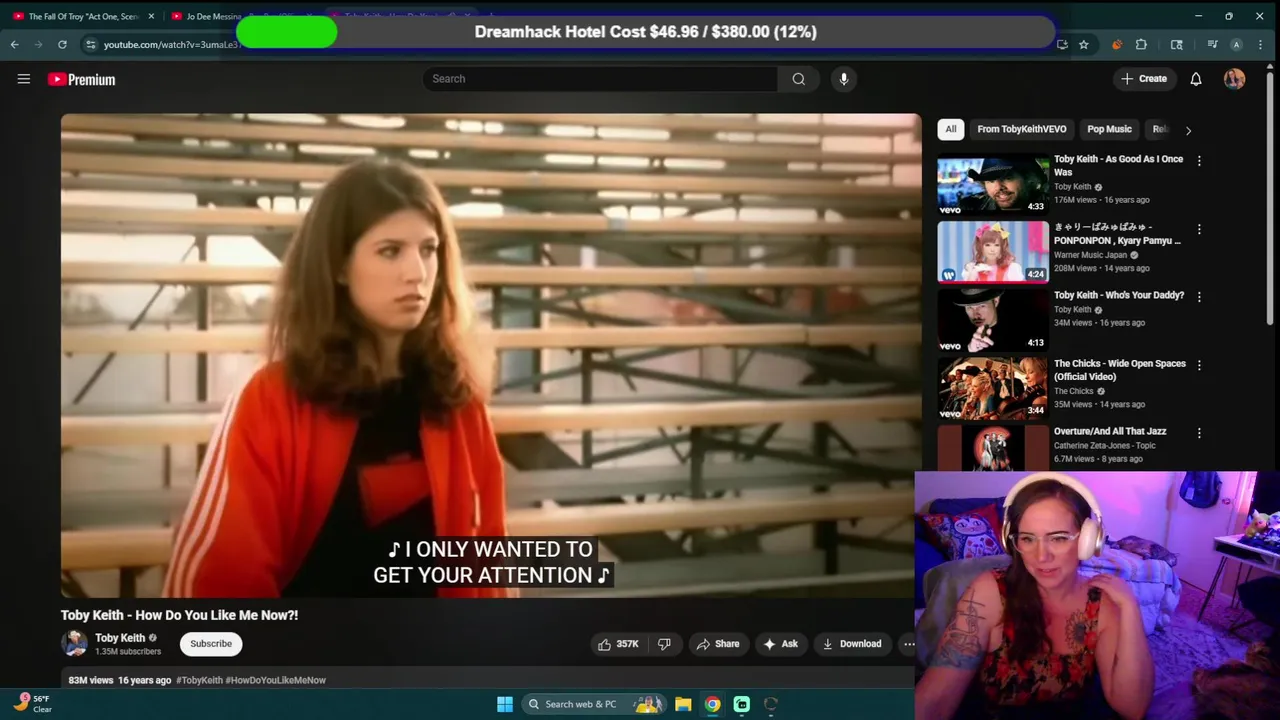Click the Create button
This screenshot has width=1280, height=720.
pos(1143,79)
